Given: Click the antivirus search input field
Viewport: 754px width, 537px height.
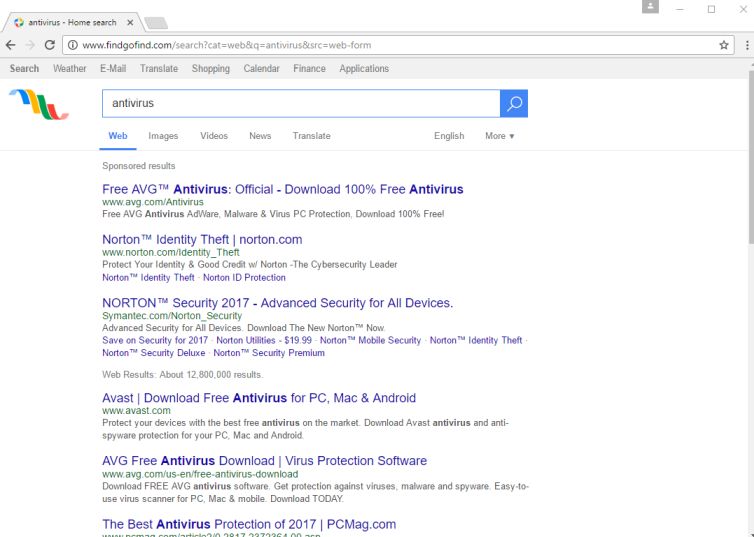Looking at the screenshot, I should (301, 103).
